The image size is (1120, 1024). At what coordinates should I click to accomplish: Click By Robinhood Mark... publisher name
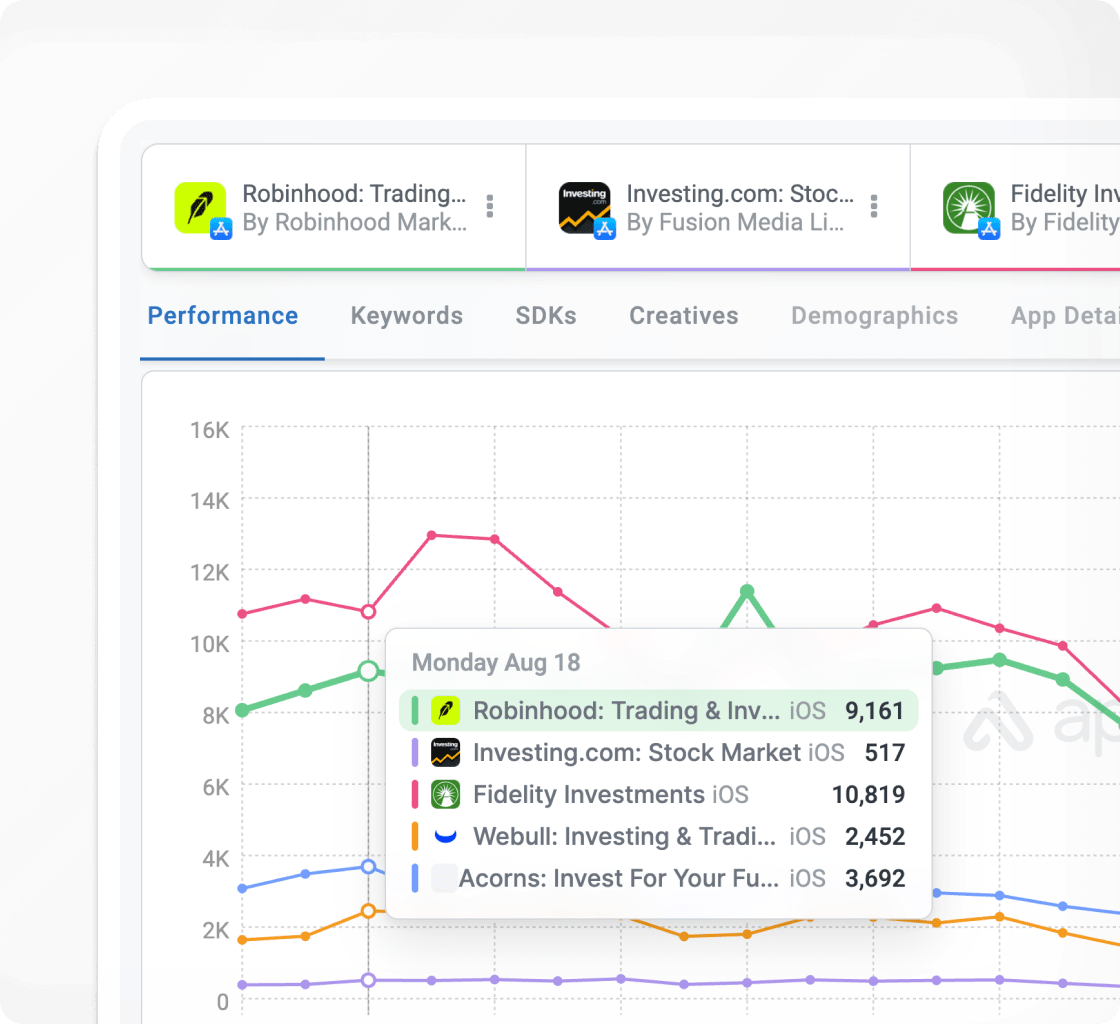coord(354,222)
